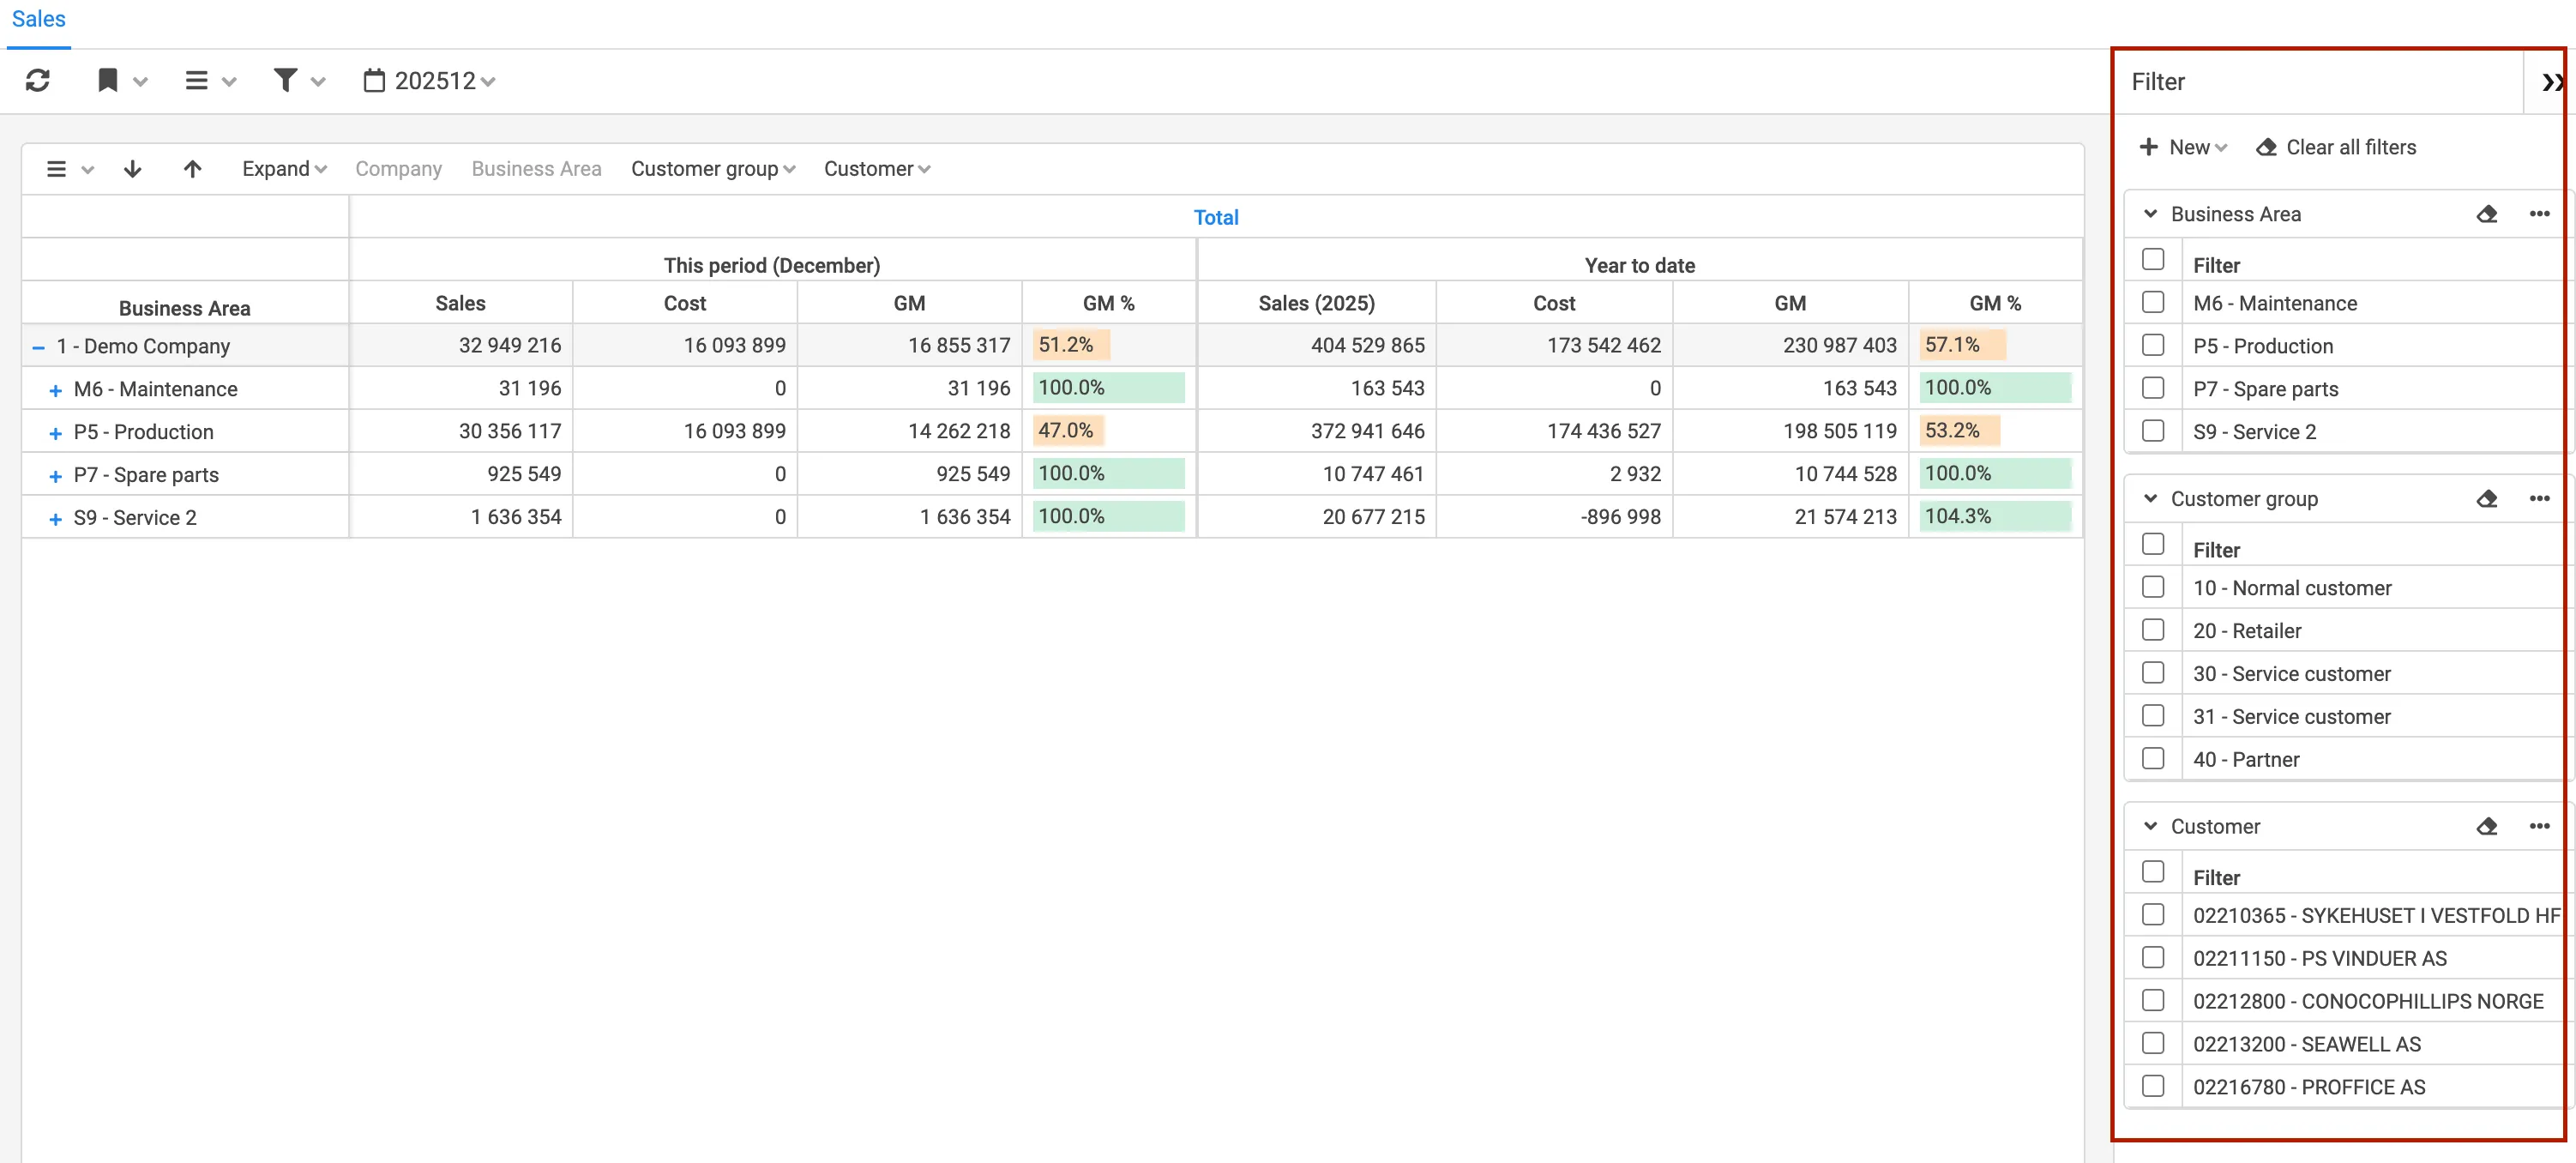Check the P5 - Production filter checkbox
The image size is (2576, 1163).
pyautogui.click(x=2154, y=344)
